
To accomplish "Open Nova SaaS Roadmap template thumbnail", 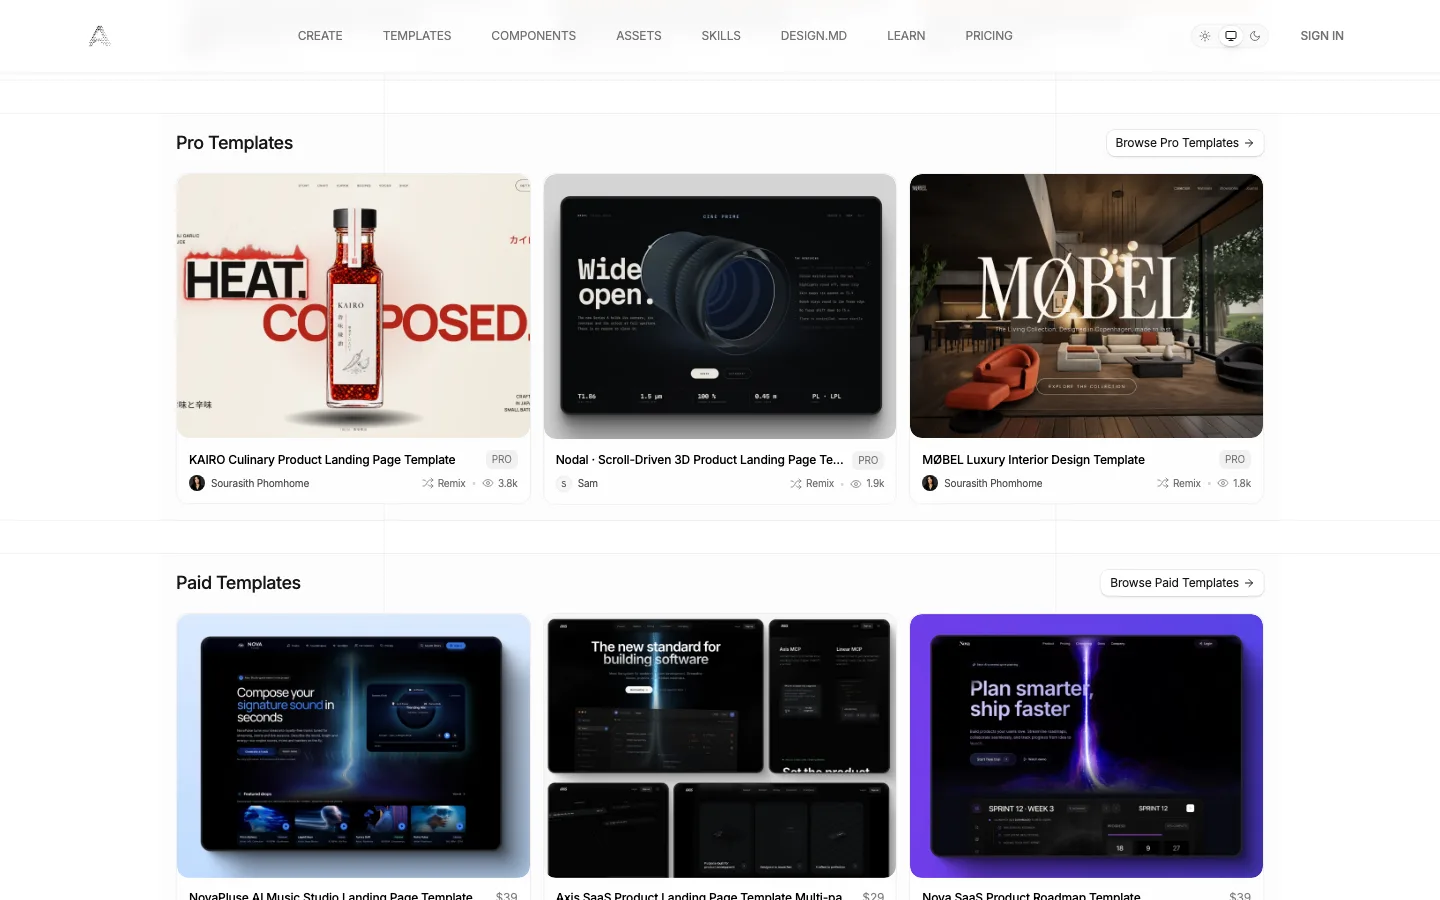I will point(1086,746).
